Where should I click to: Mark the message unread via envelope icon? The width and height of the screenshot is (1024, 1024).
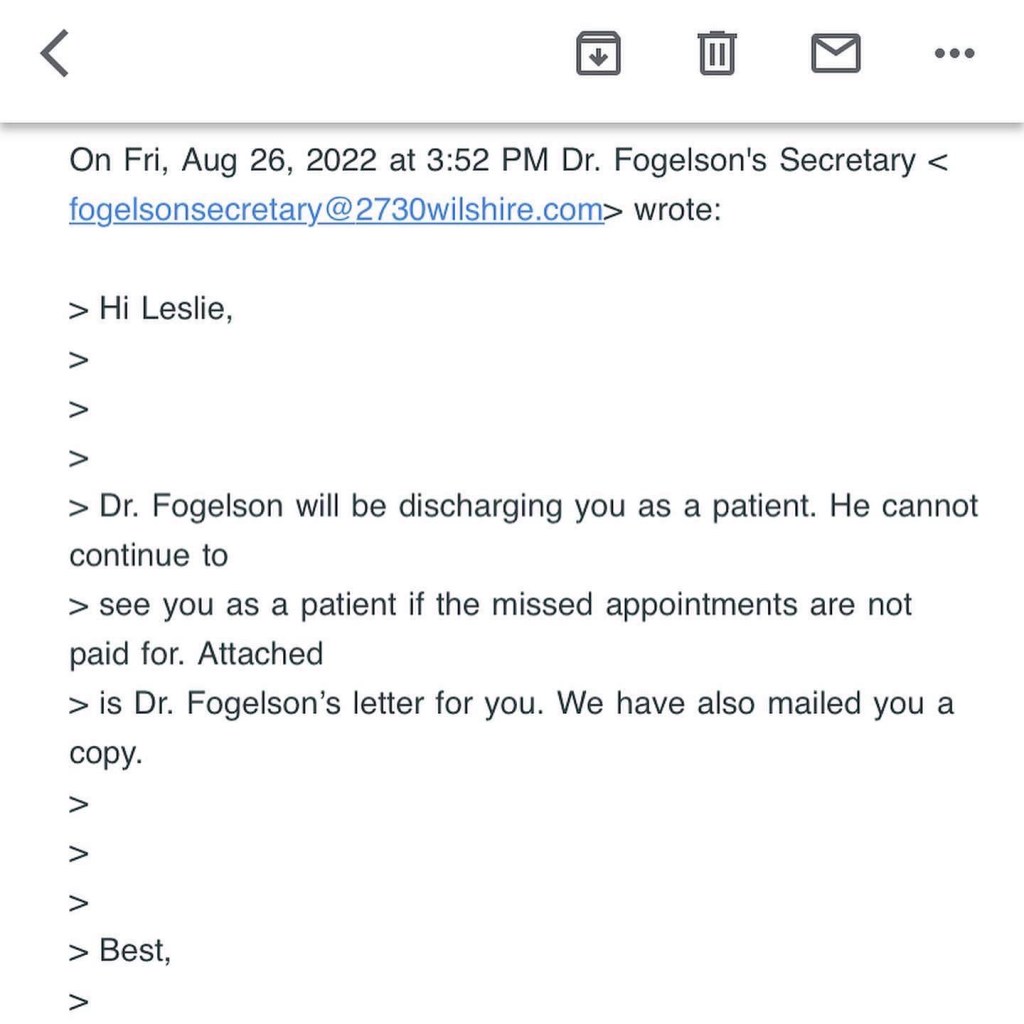(835, 53)
